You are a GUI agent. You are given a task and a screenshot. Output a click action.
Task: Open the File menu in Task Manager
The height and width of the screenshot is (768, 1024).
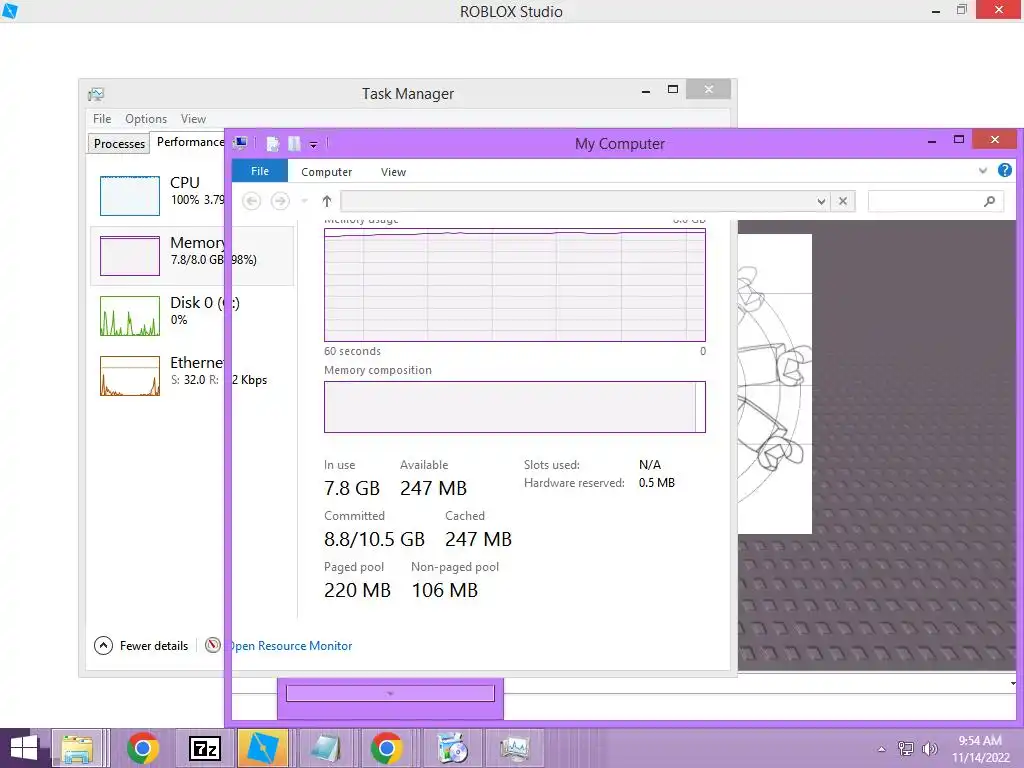click(102, 119)
